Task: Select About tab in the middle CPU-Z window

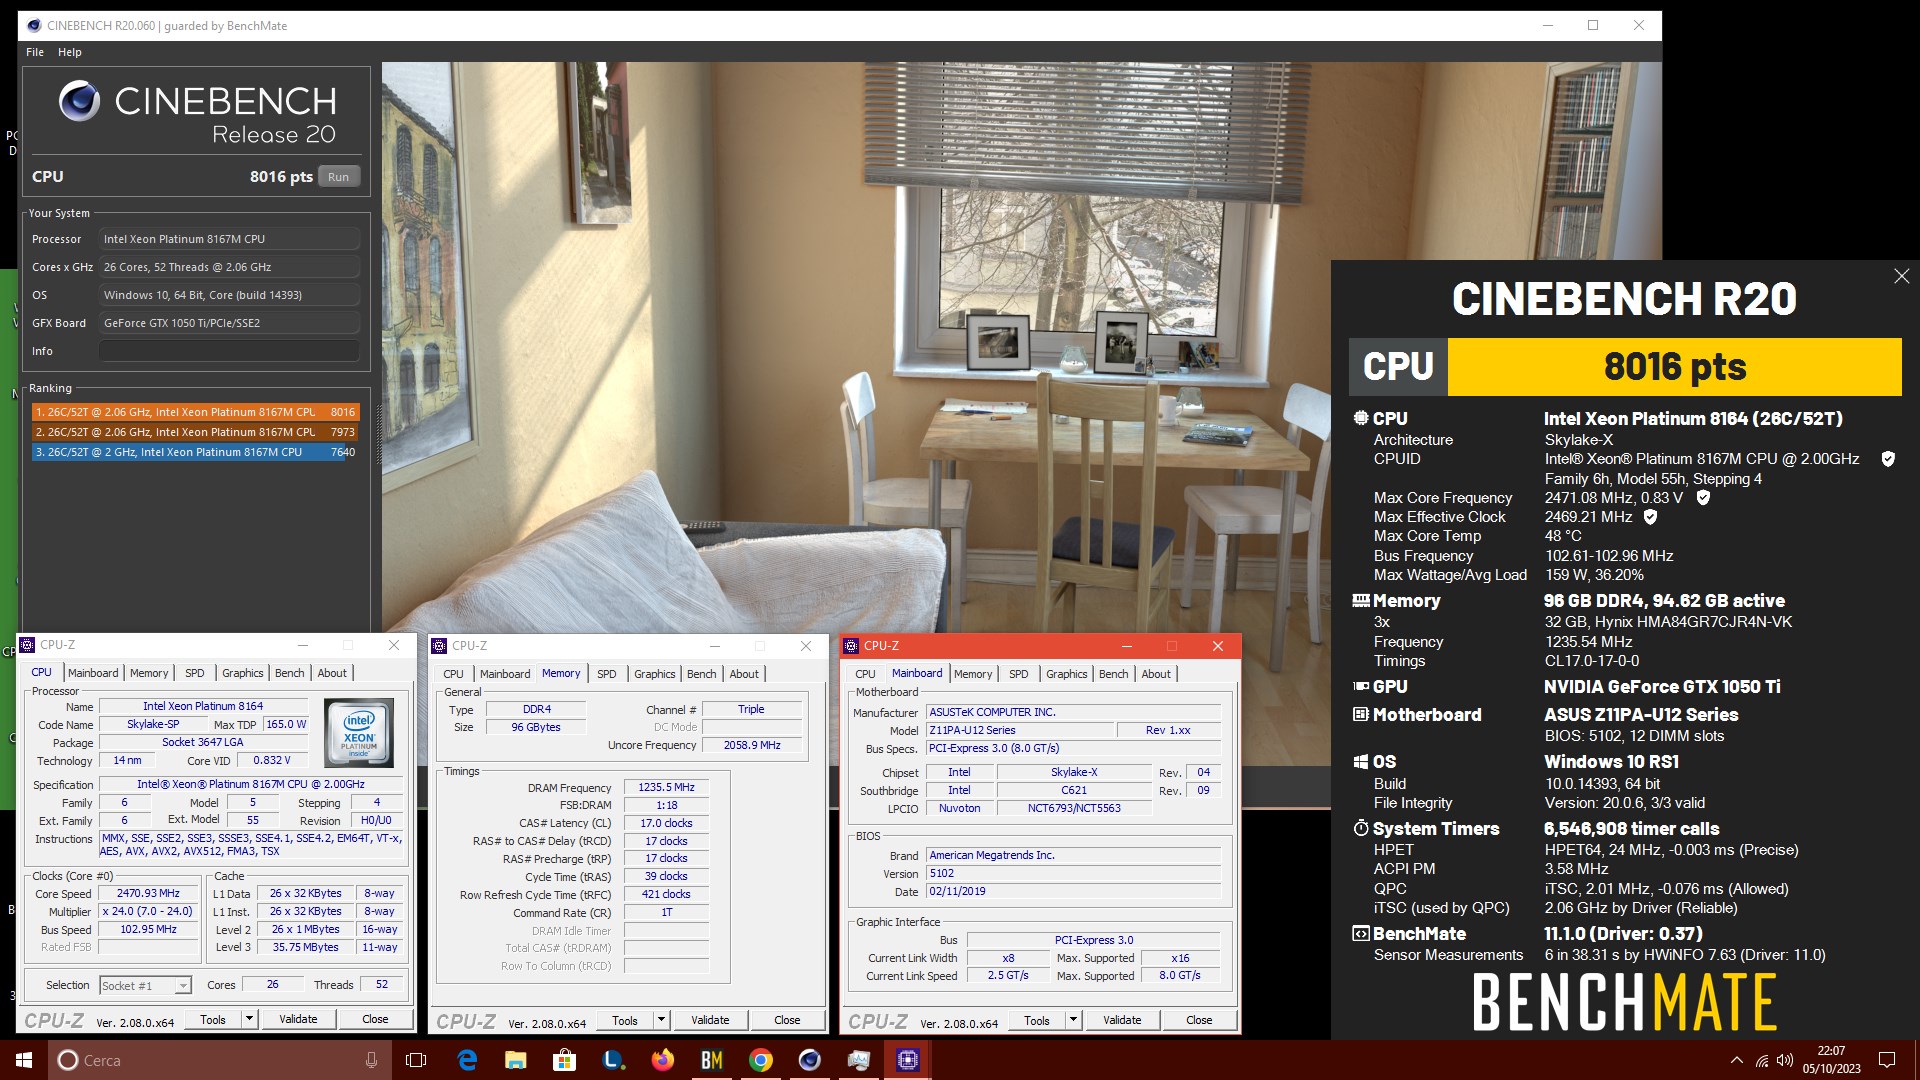Action: click(x=744, y=674)
